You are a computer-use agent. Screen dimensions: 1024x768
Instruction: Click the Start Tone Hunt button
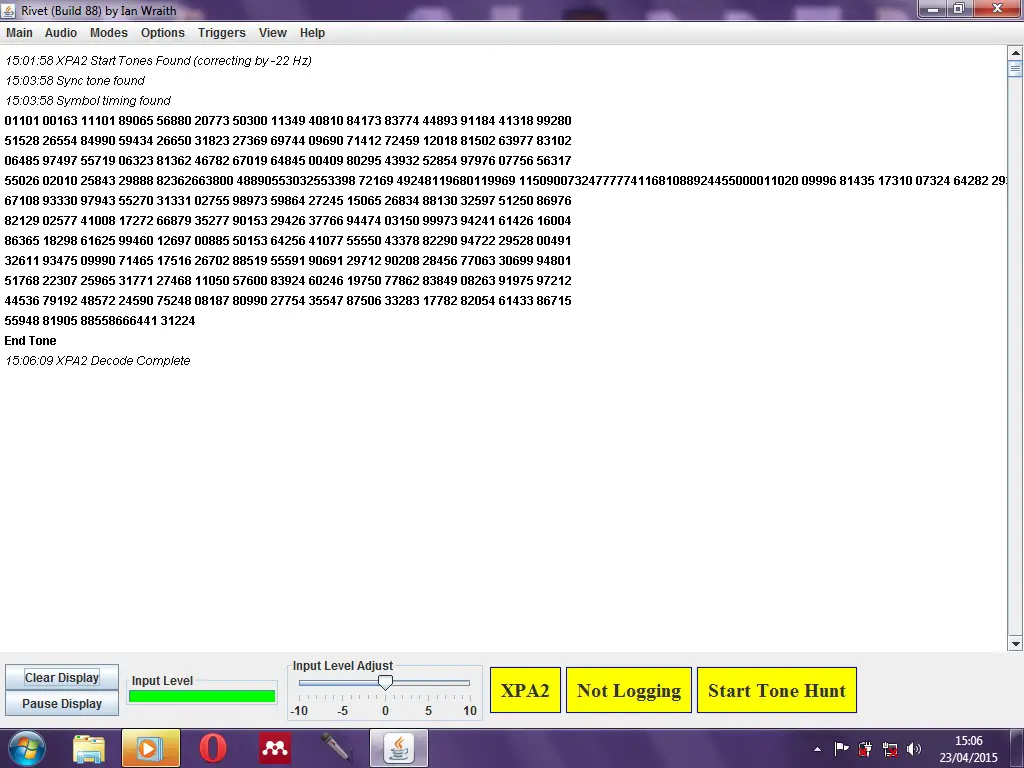pos(777,690)
